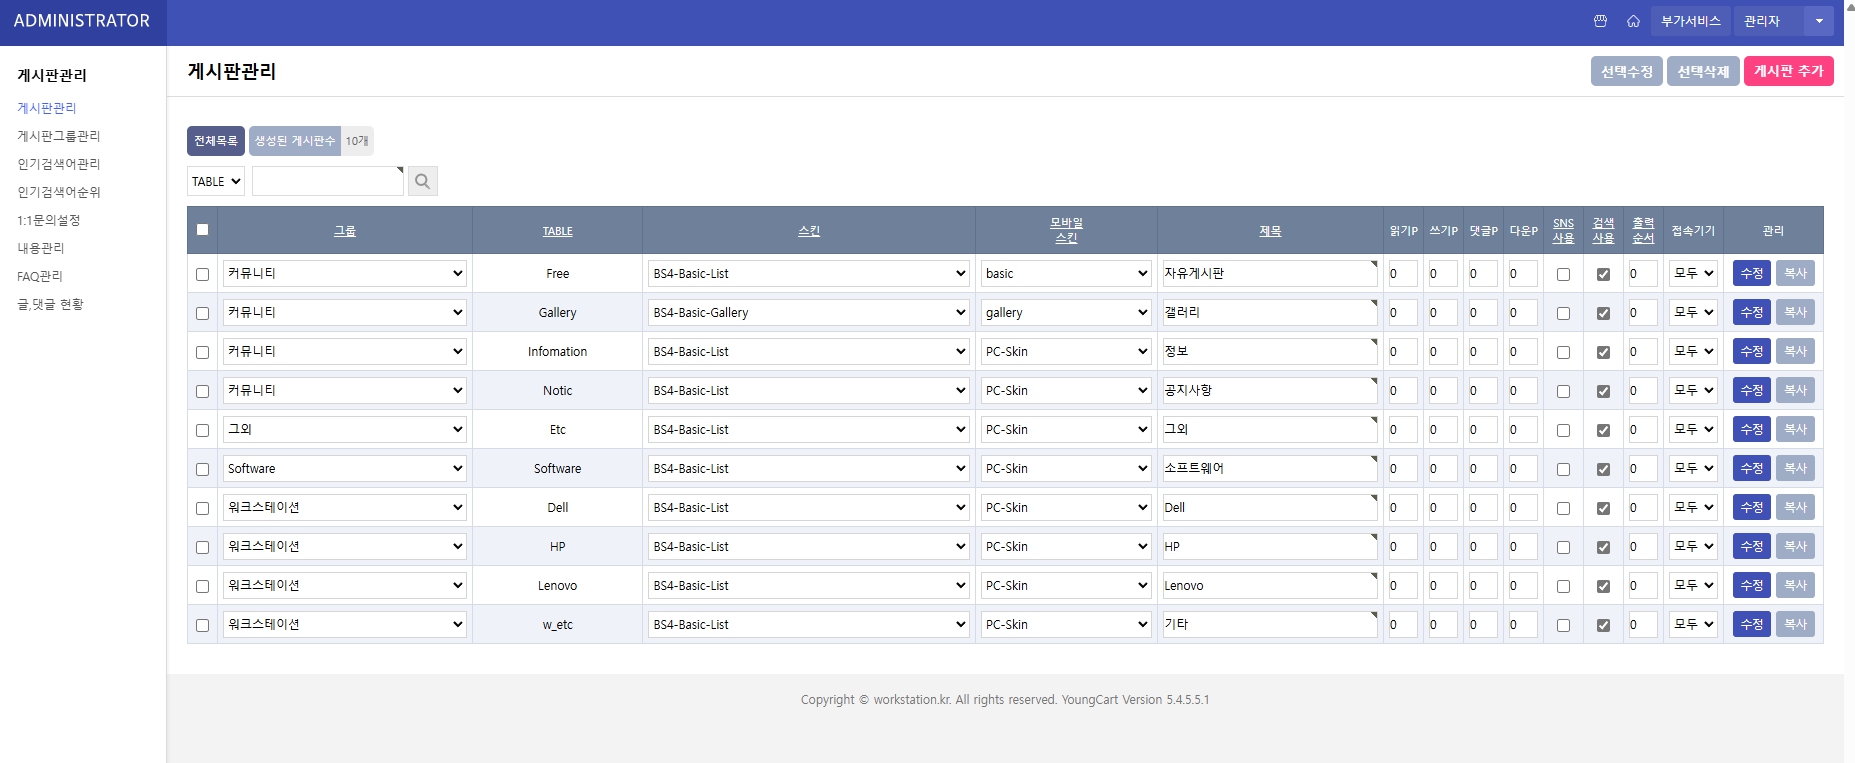Open FAQ관리 from the sidebar menu
The height and width of the screenshot is (763, 1855).
[x=40, y=276]
